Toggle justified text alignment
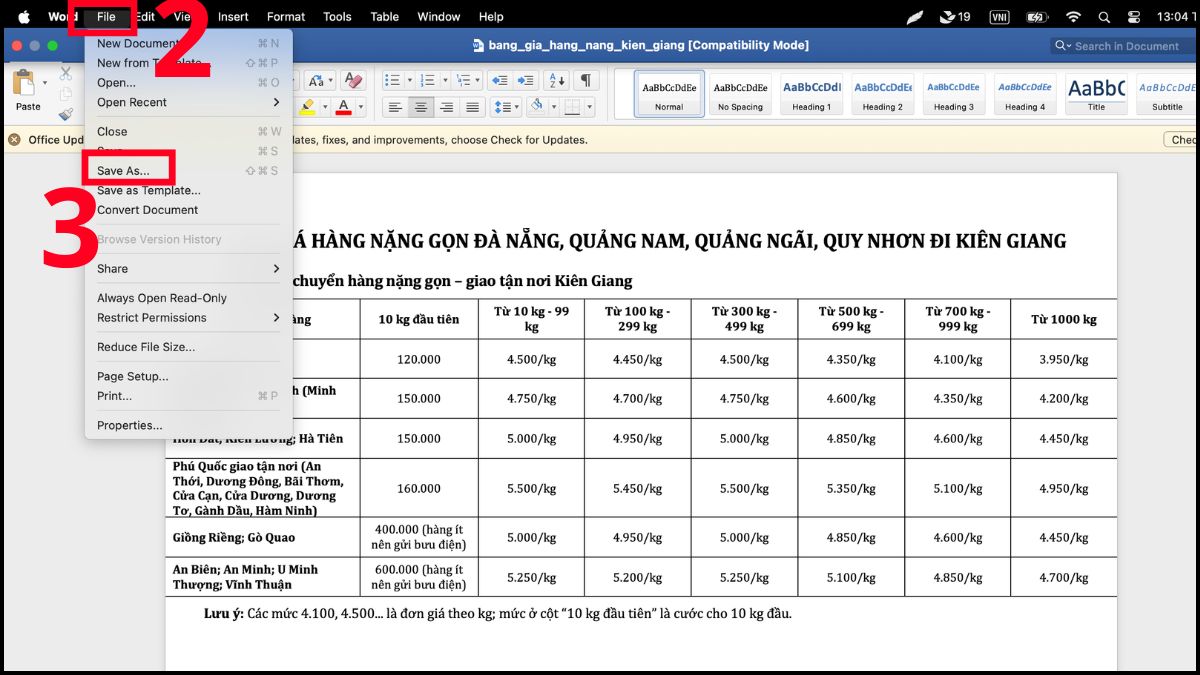This screenshot has width=1200, height=675. [x=473, y=107]
